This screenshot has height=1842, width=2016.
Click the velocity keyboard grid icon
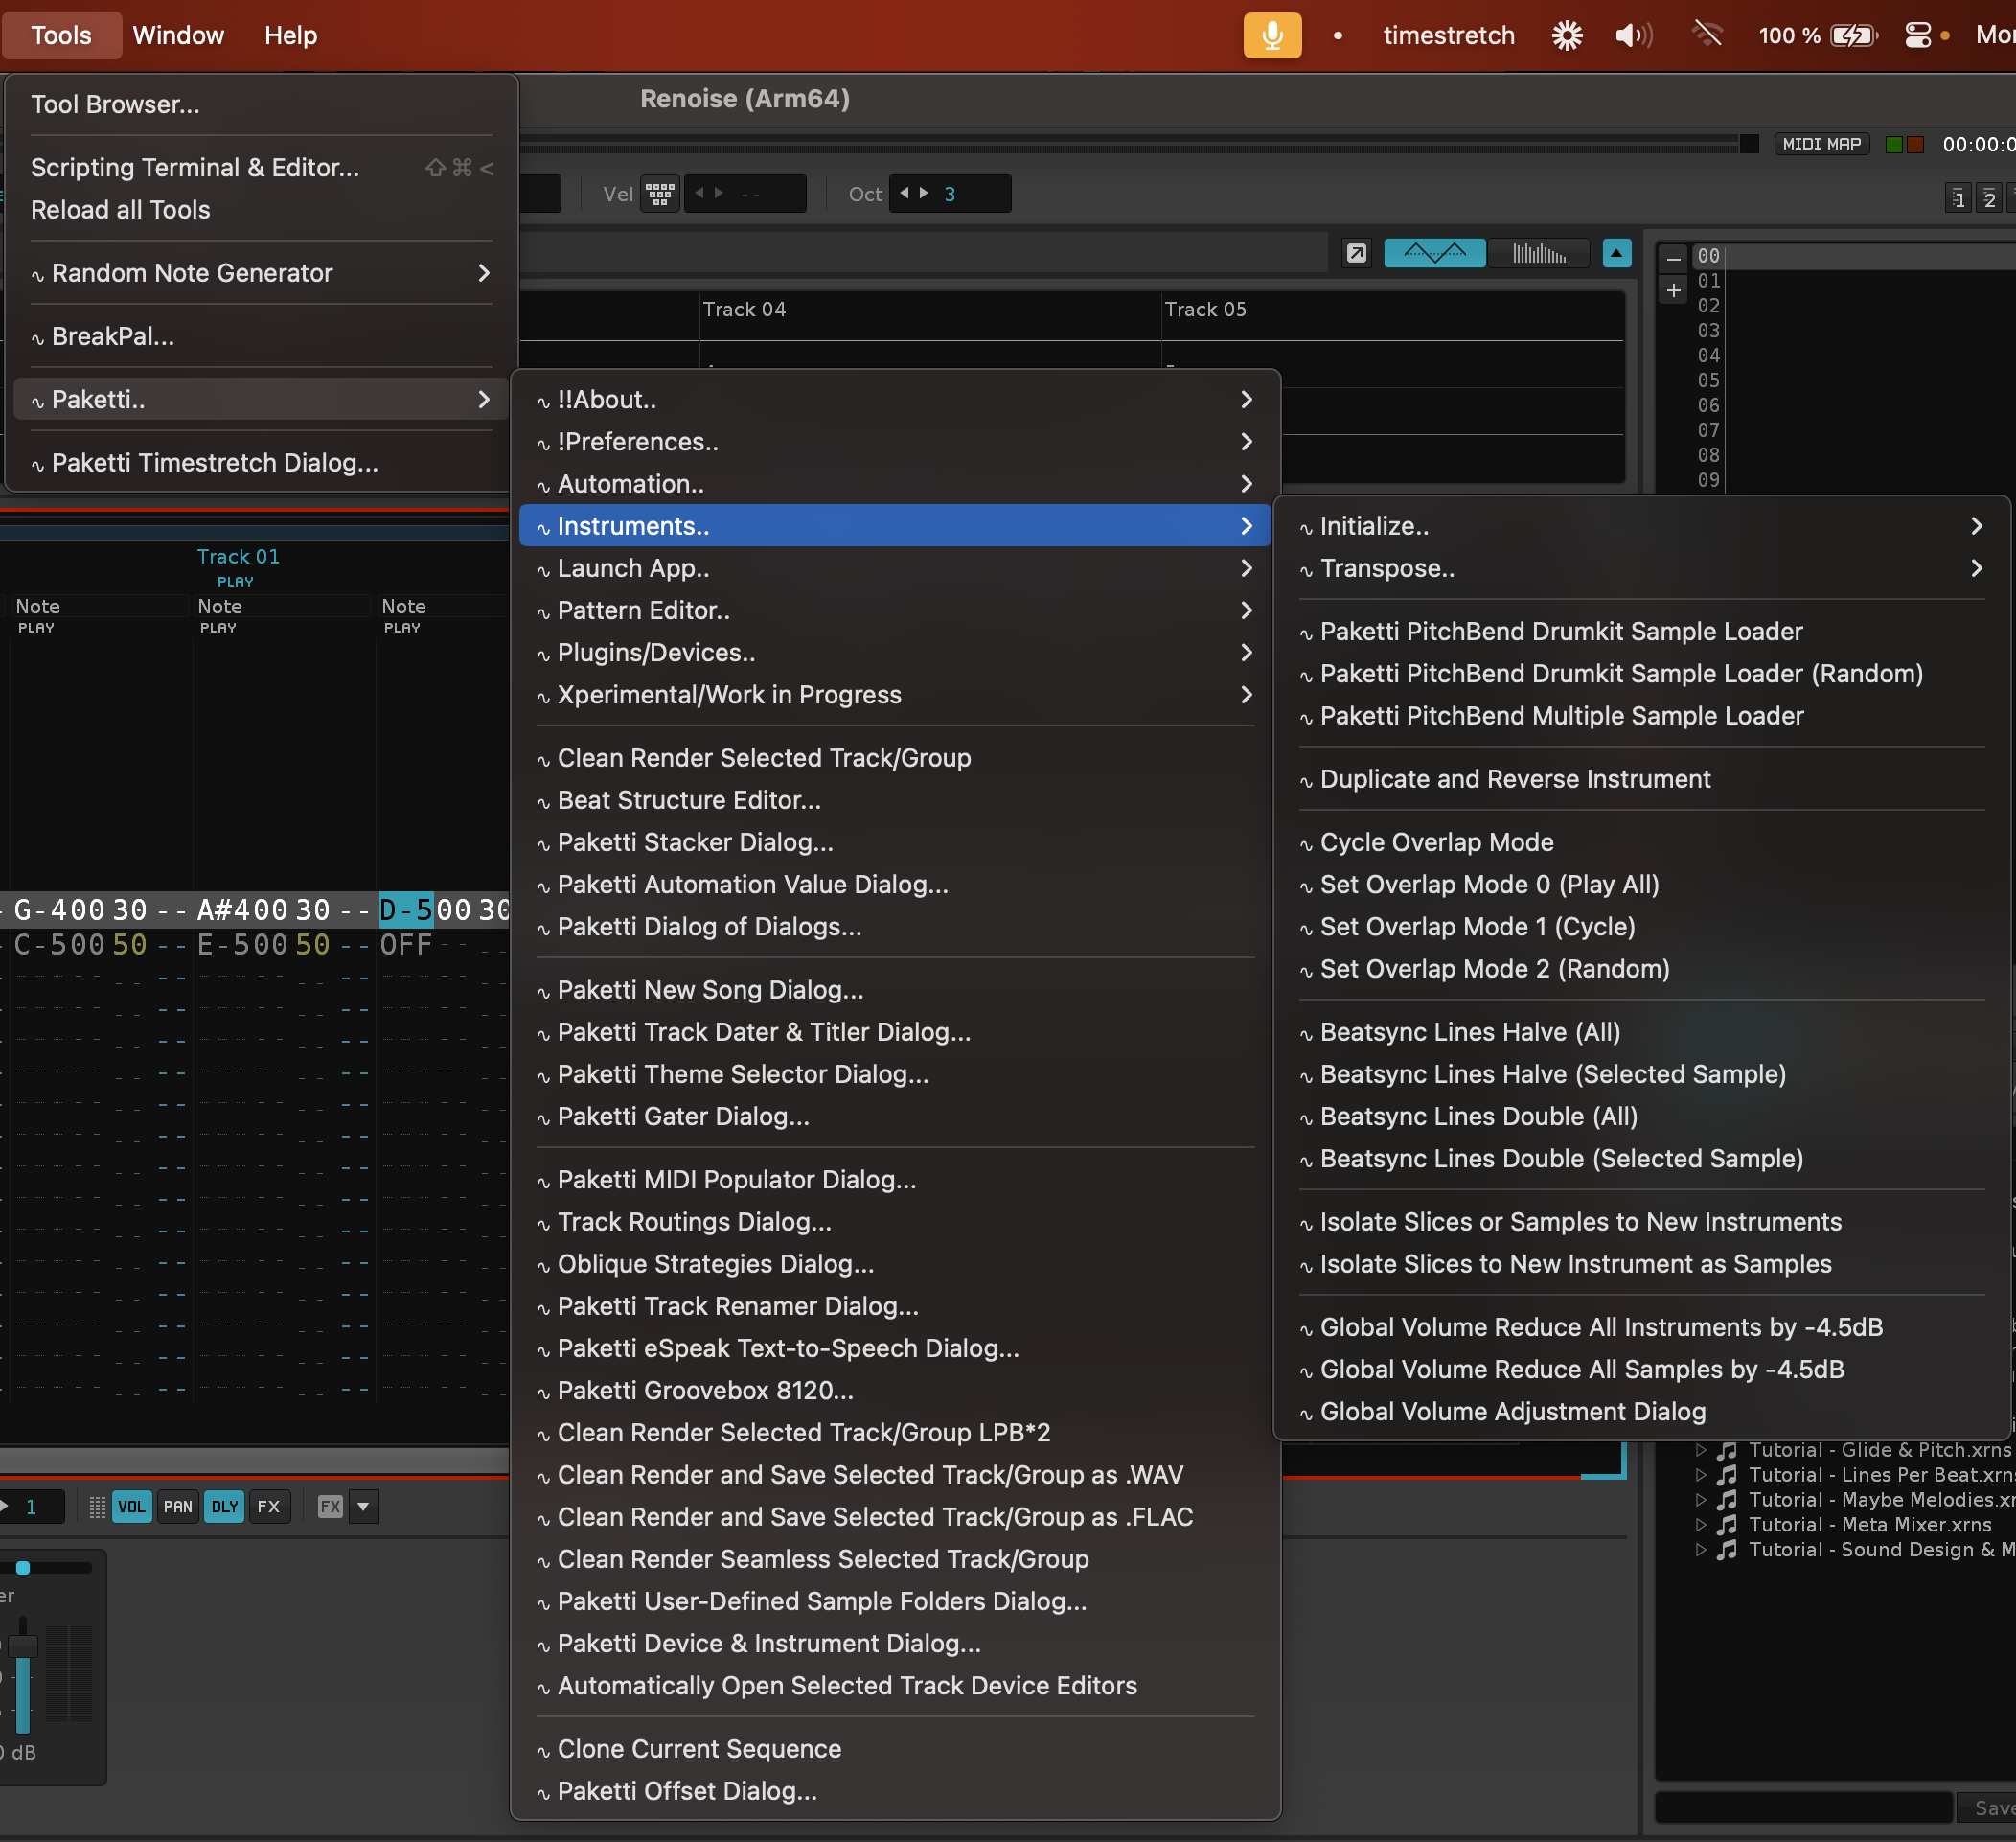click(x=660, y=193)
